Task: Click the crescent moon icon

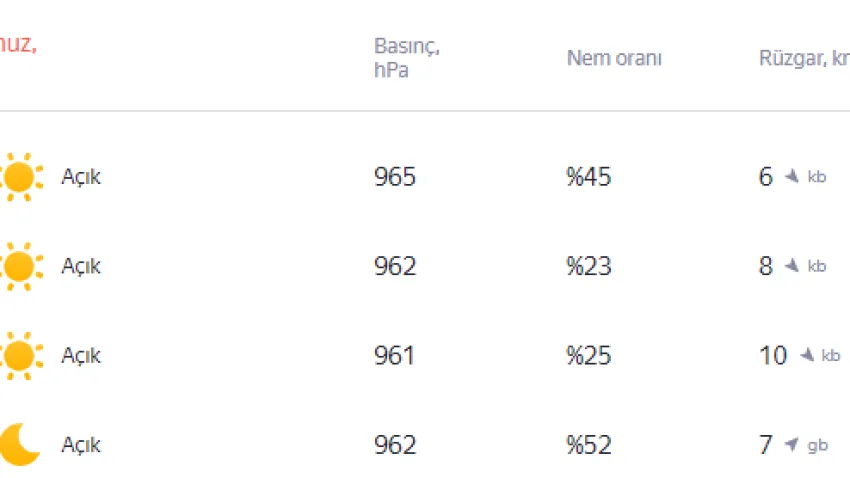Action: [x=19, y=444]
